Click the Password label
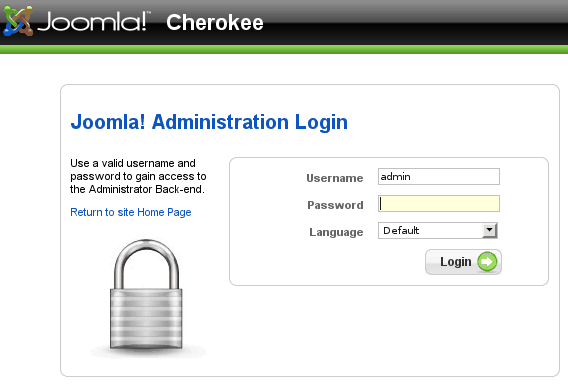Screen dimensions: 568x386 [335, 205]
